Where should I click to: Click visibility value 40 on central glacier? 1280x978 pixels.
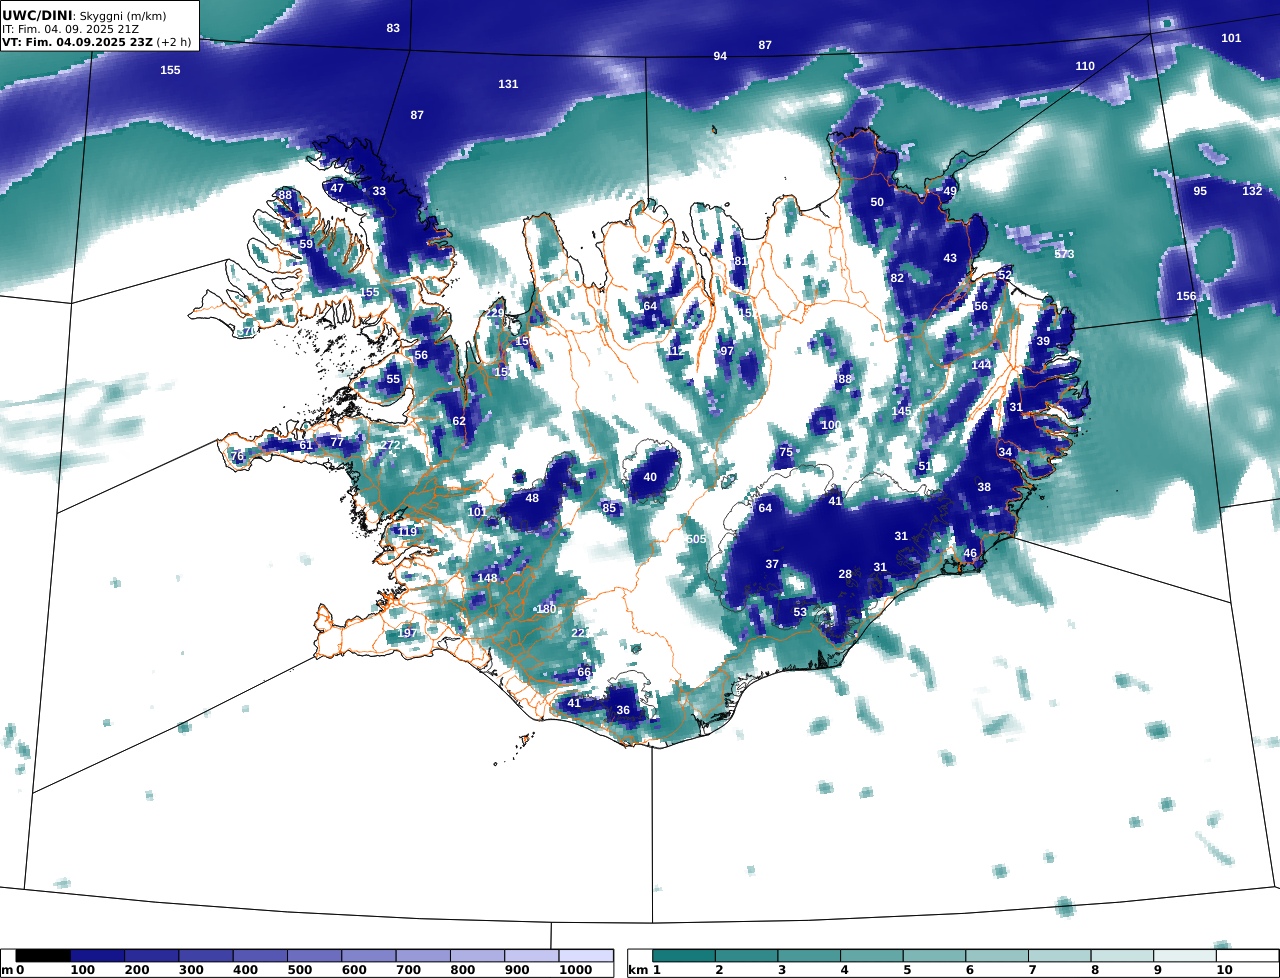tap(650, 477)
